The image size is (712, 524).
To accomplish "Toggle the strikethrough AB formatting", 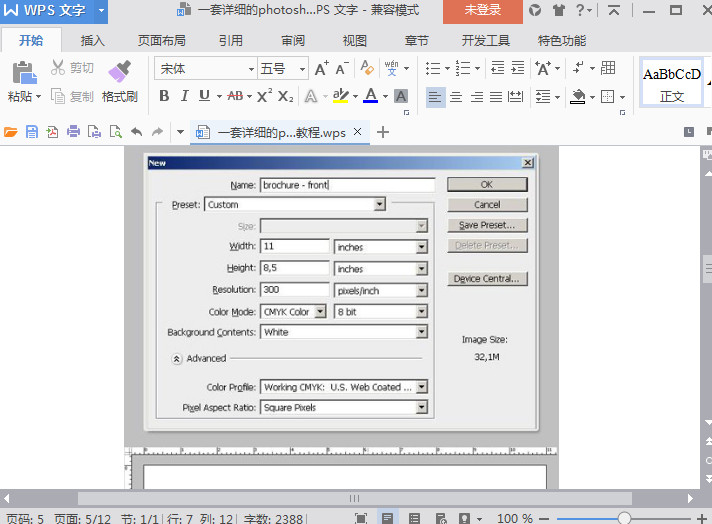I will click(x=236, y=96).
